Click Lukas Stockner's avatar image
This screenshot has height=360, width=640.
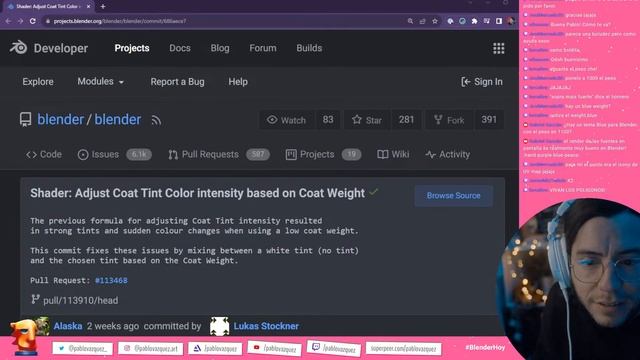(x=220, y=326)
